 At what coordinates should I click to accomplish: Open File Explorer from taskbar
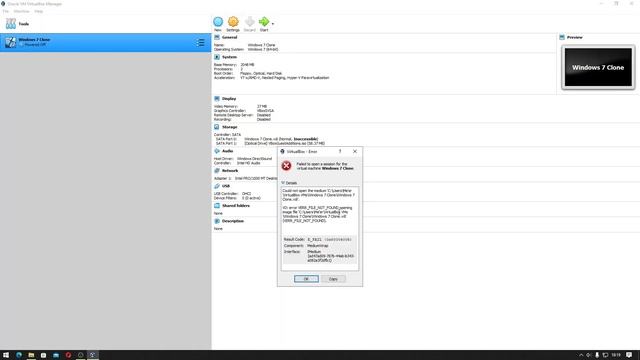pyautogui.click(x=31, y=355)
